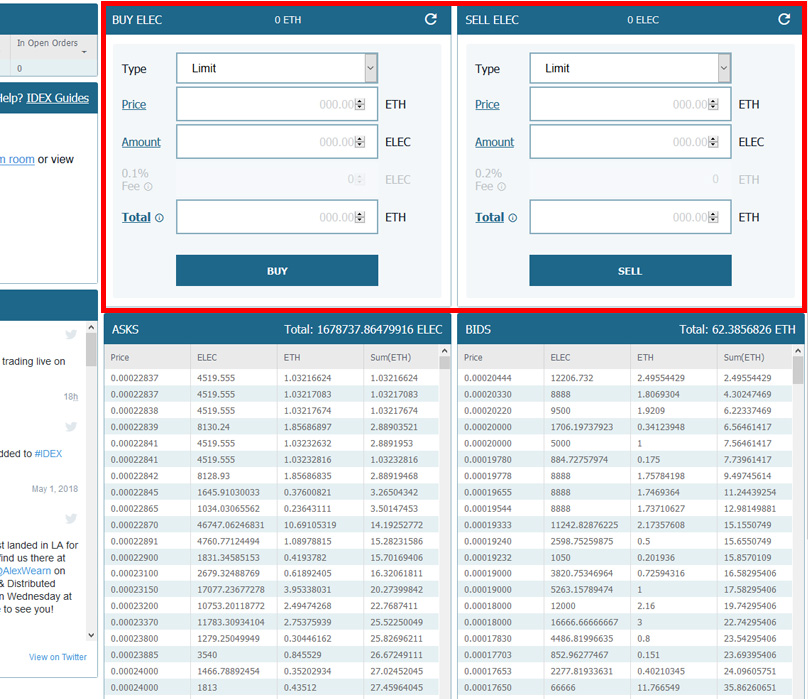
Task: Open Amount link in BUY ELEC panel
Action: 141,142
